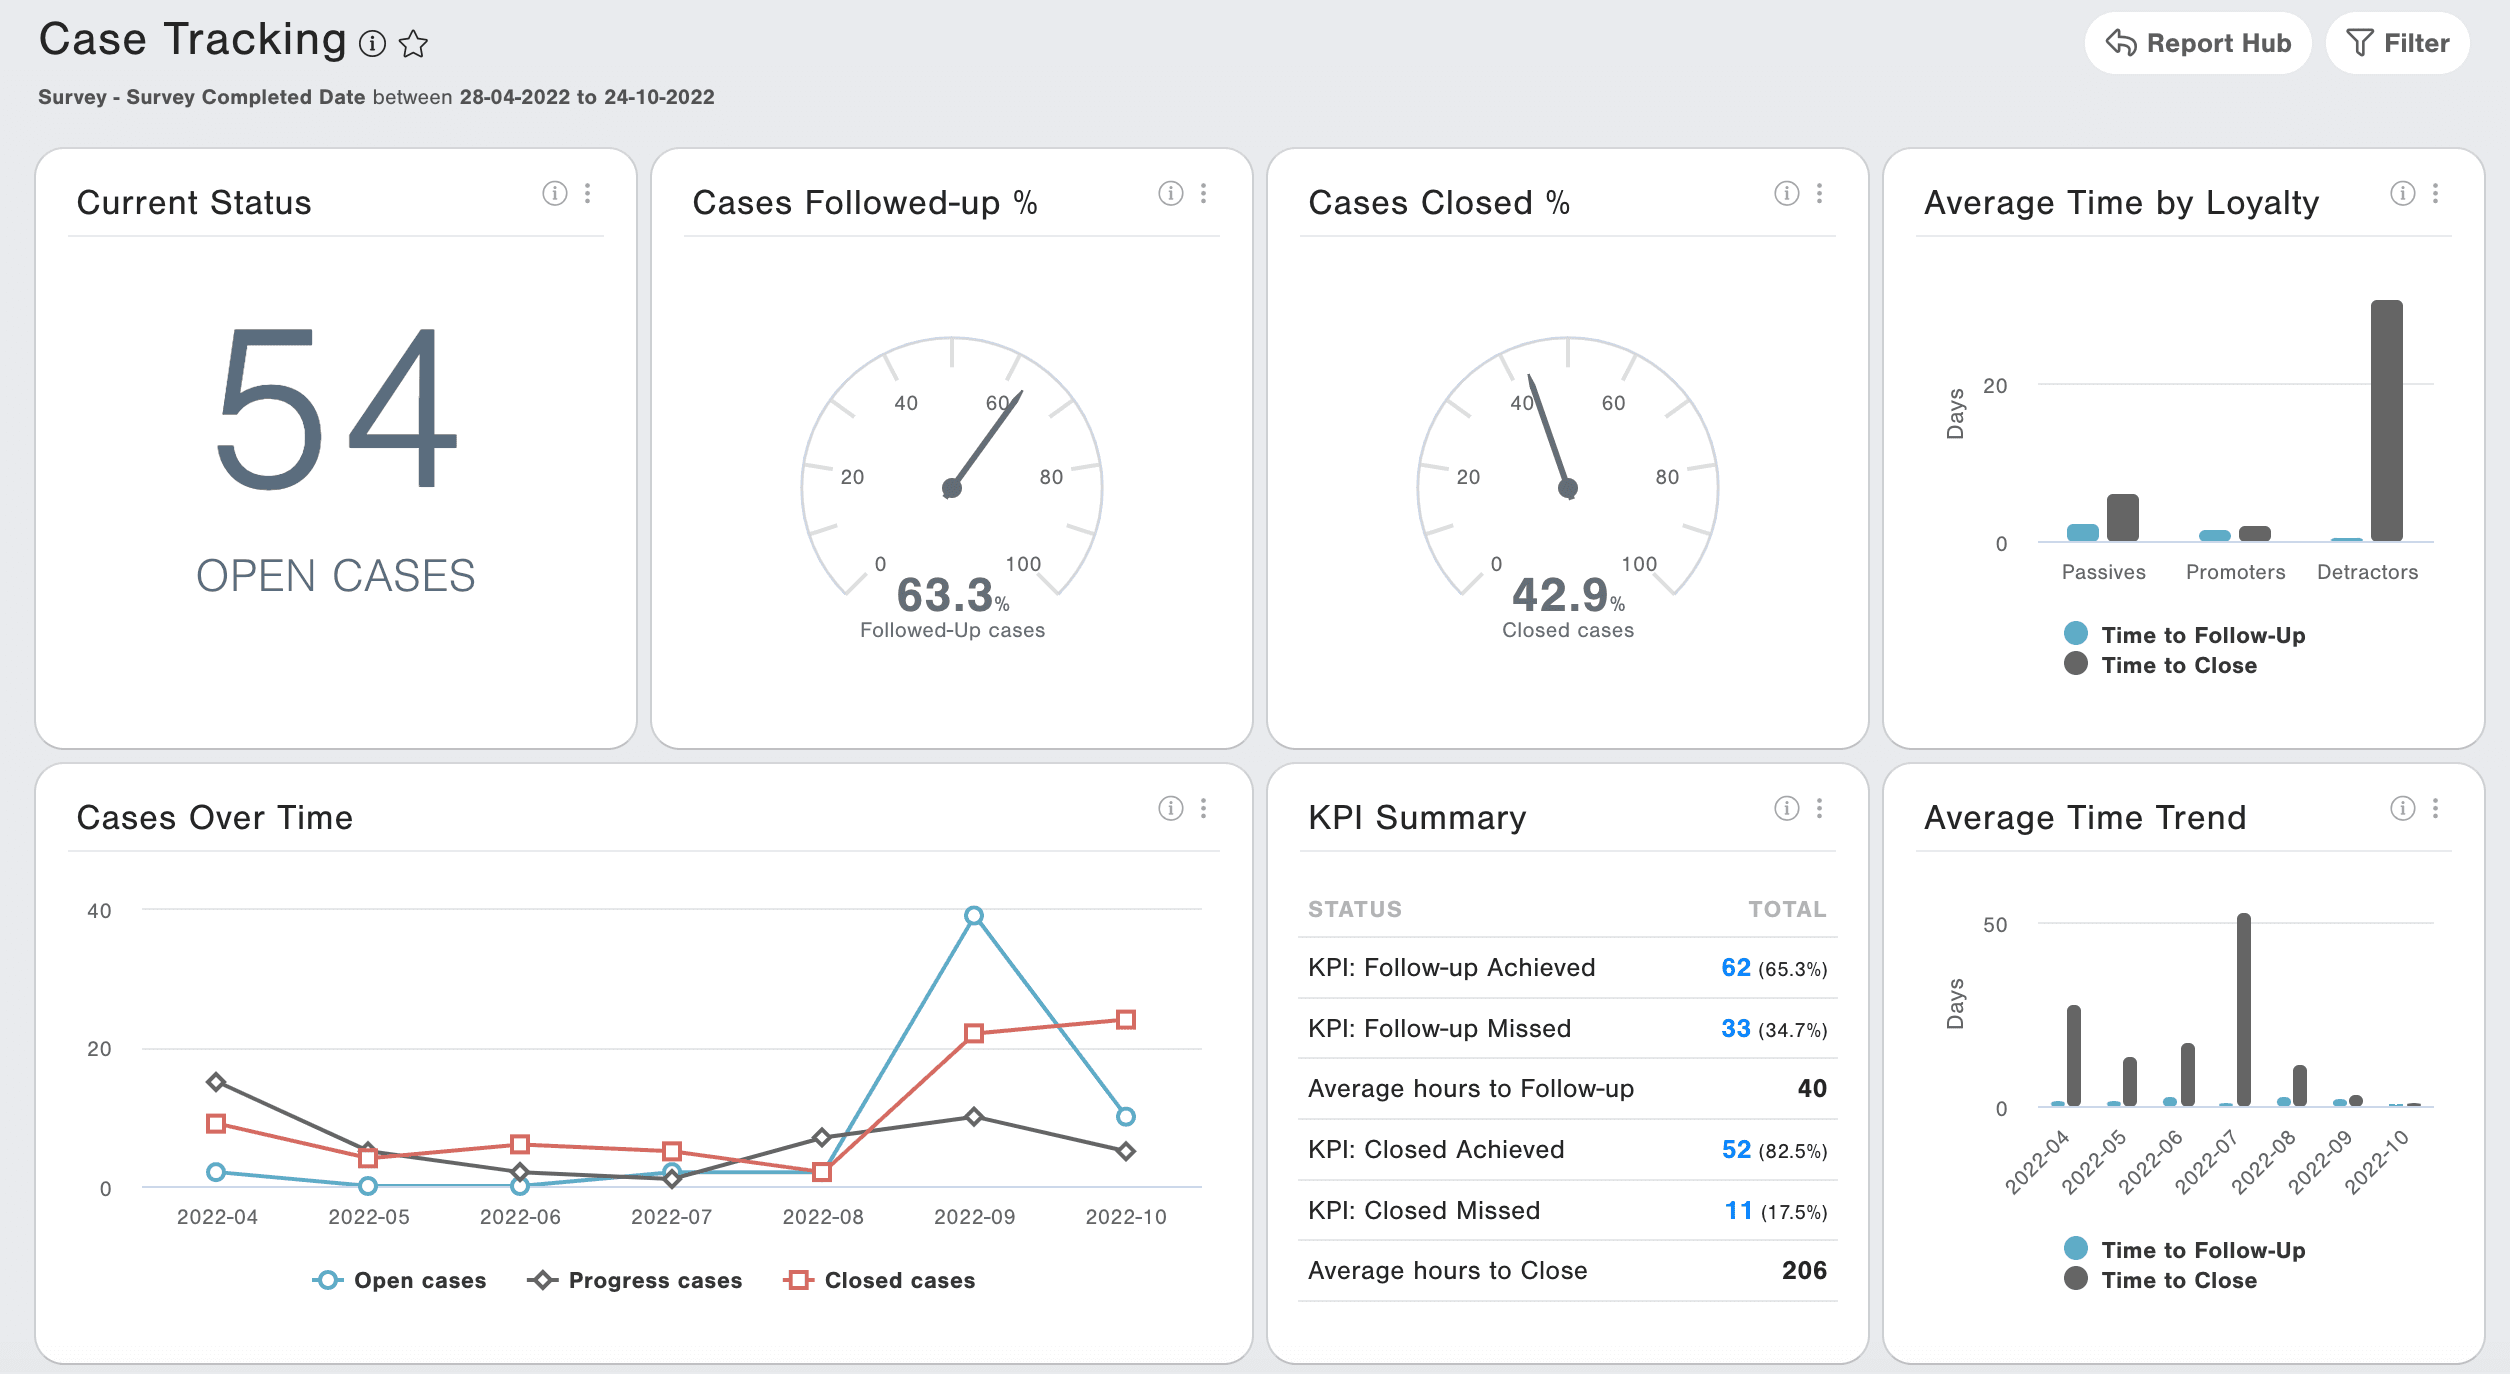Open info icon on Current Status card
The width and height of the screenshot is (2510, 1374).
pos(554,193)
